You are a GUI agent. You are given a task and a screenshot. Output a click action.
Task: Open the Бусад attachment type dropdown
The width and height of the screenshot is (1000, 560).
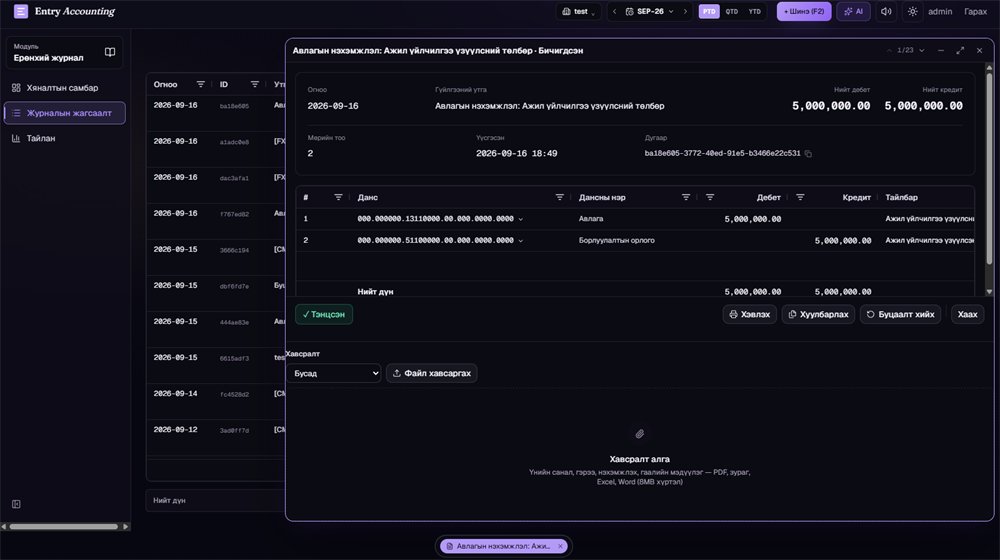tap(334, 373)
